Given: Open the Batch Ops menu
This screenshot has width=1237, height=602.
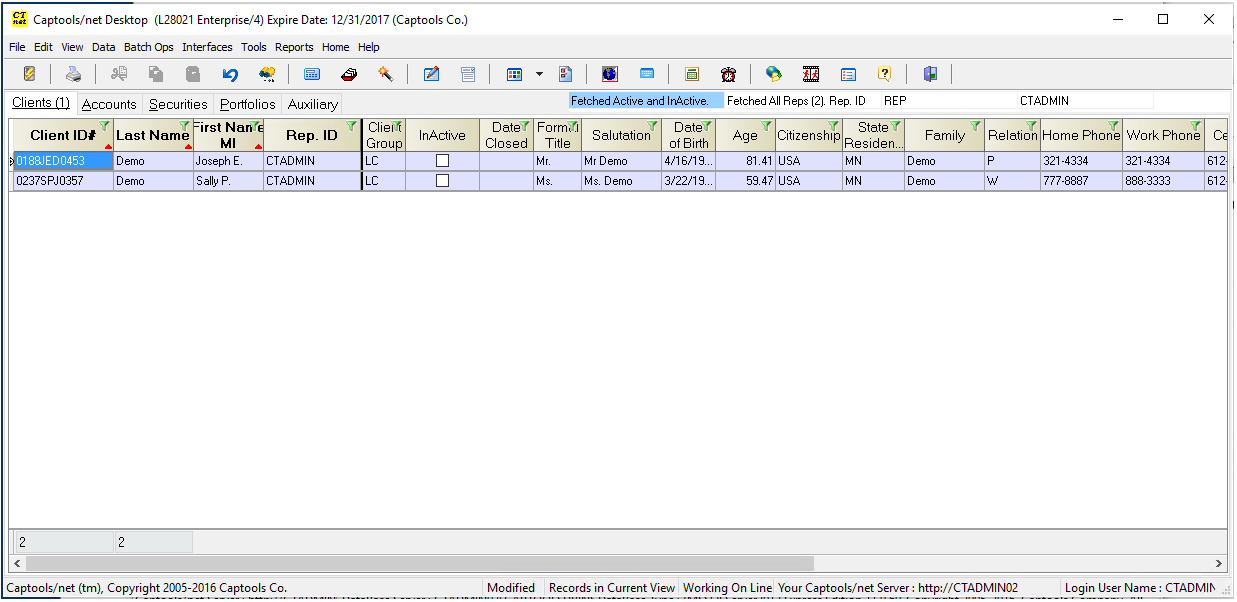Looking at the screenshot, I should pyautogui.click(x=148, y=47).
